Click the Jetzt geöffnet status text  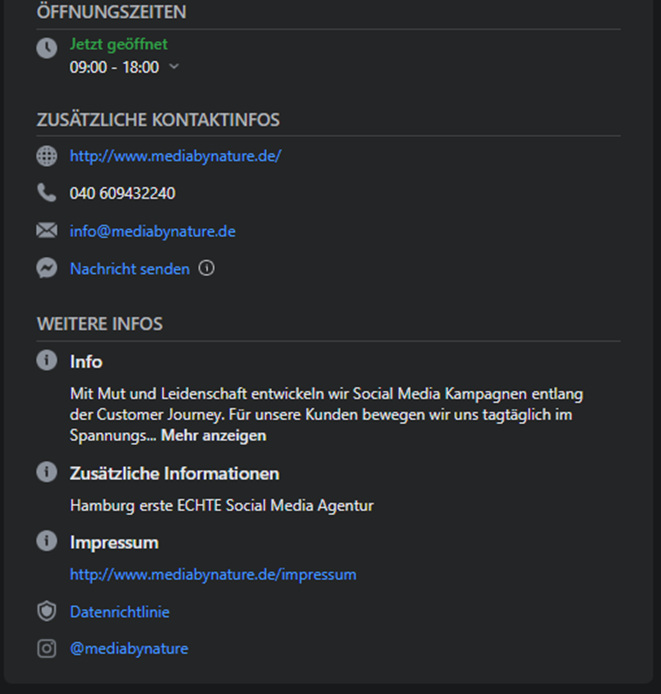pos(119,44)
